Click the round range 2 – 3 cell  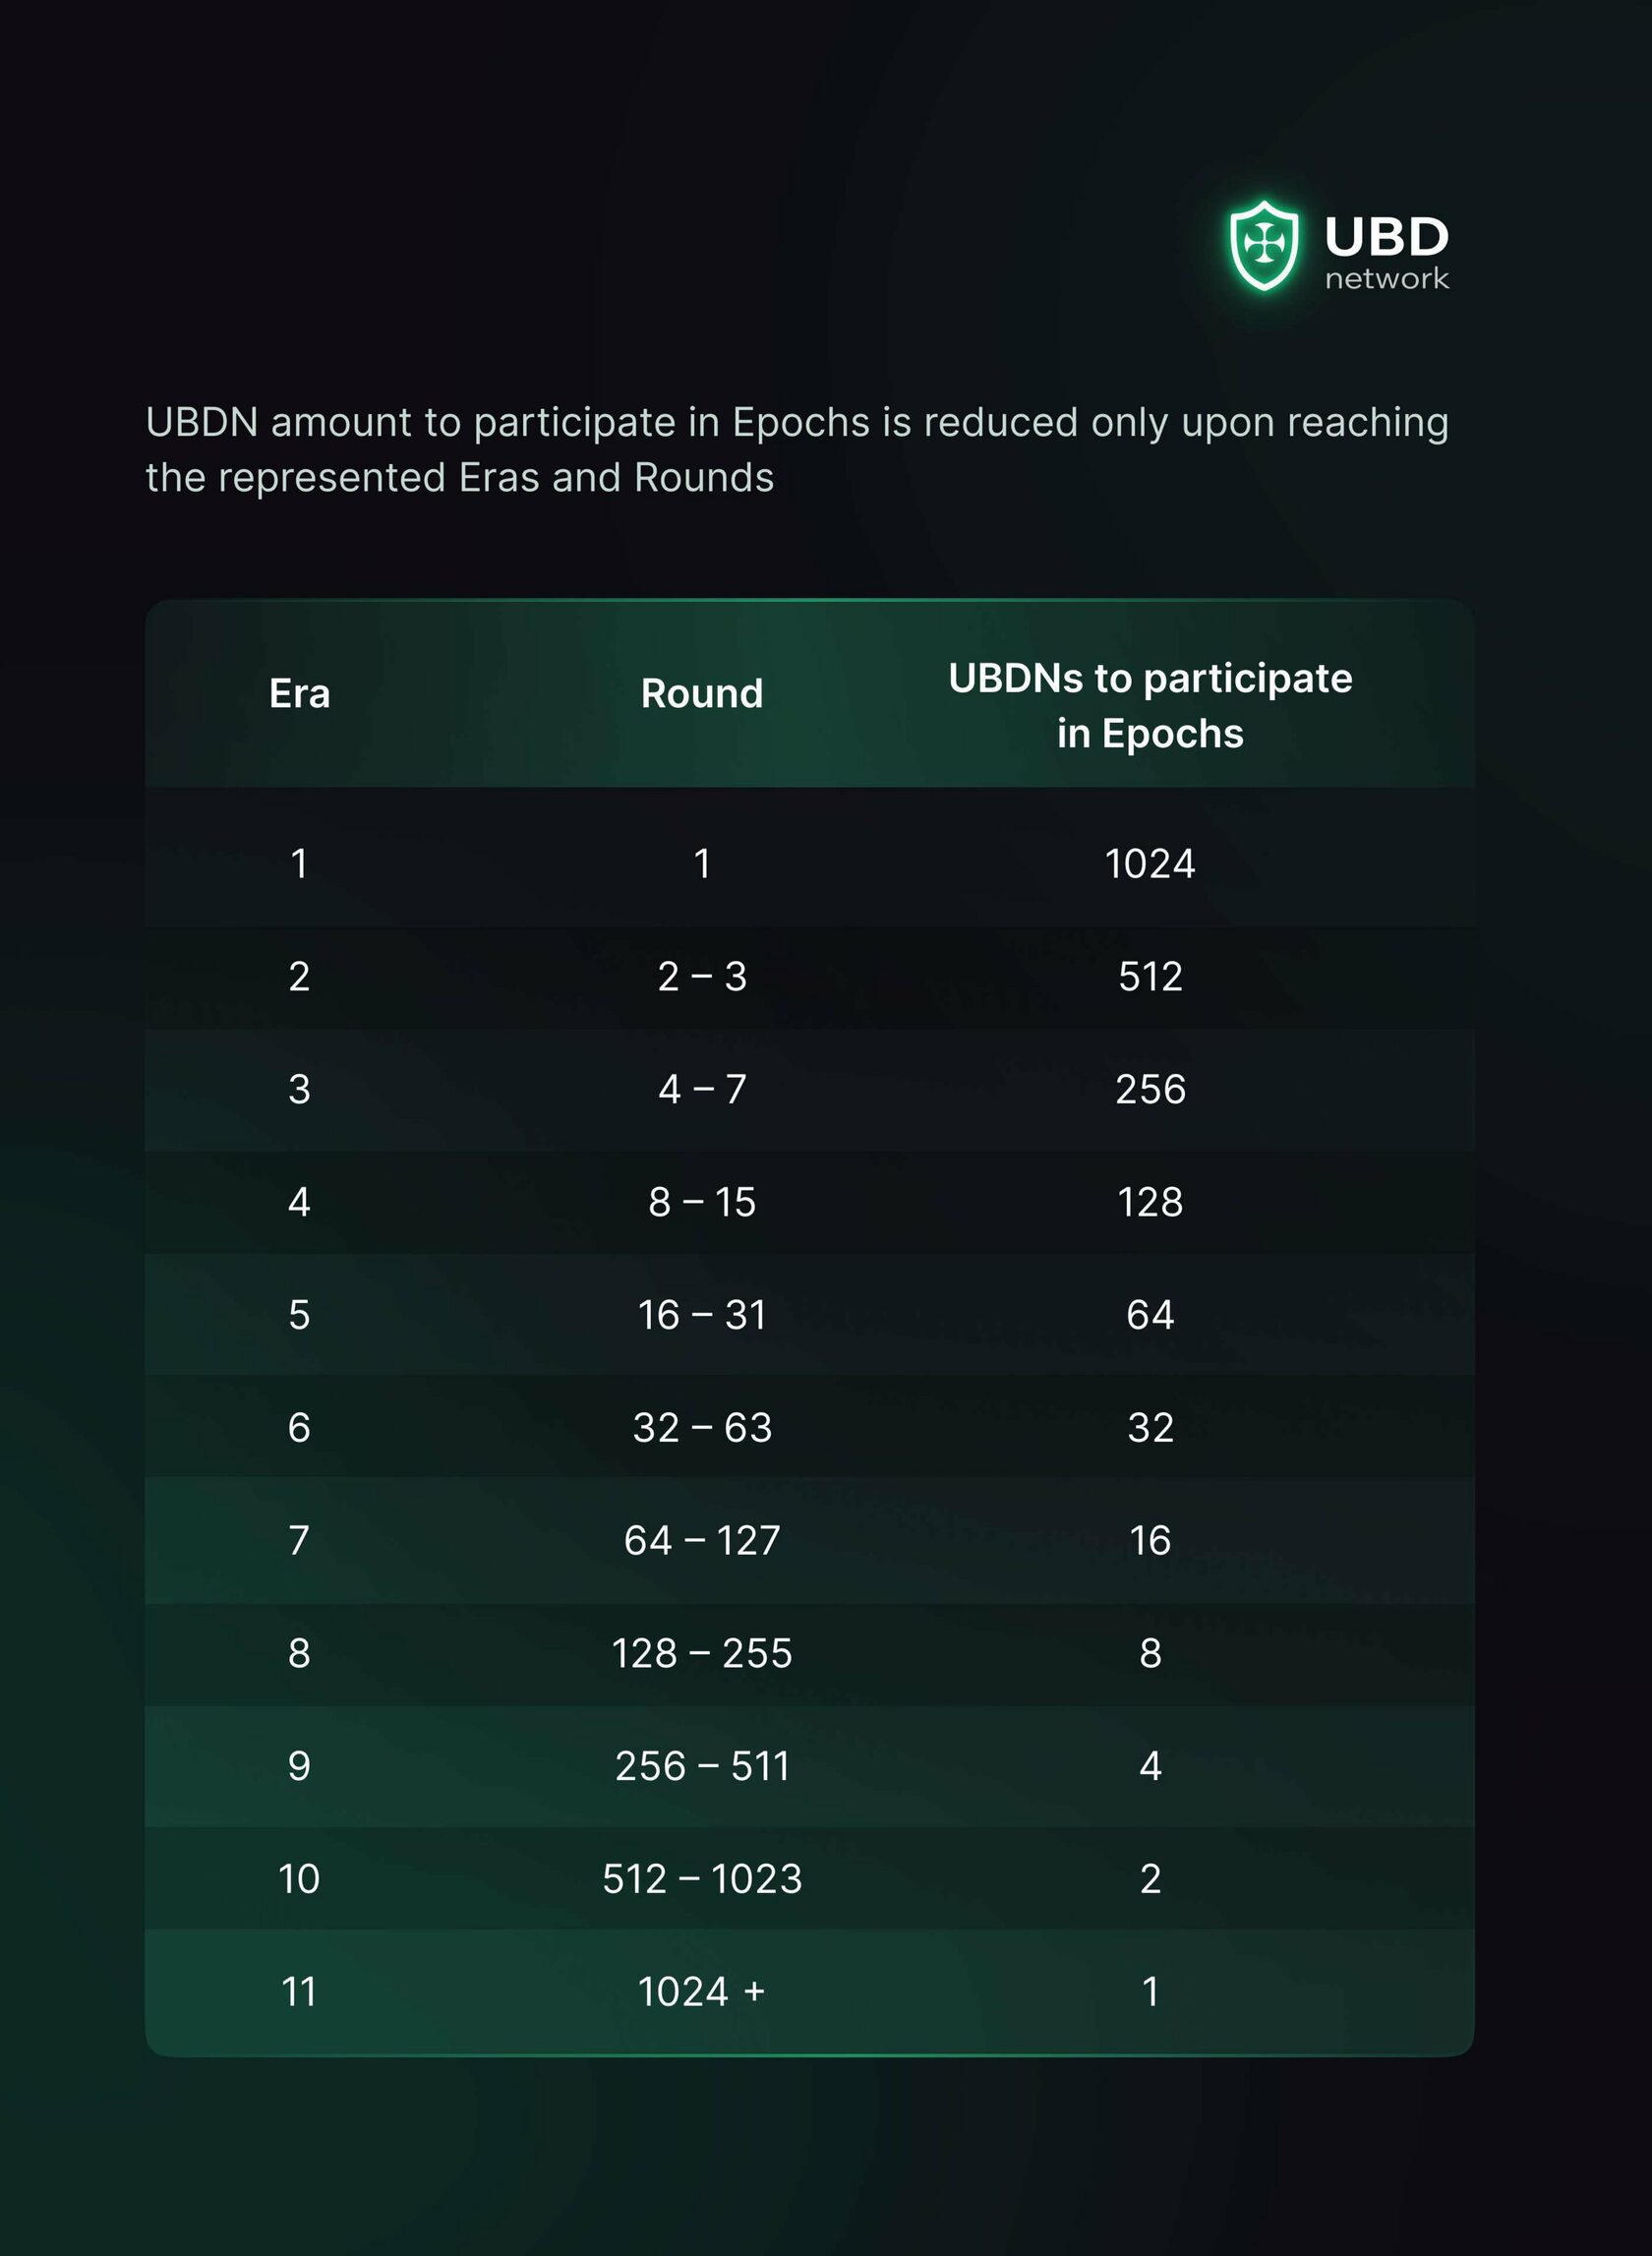point(702,977)
